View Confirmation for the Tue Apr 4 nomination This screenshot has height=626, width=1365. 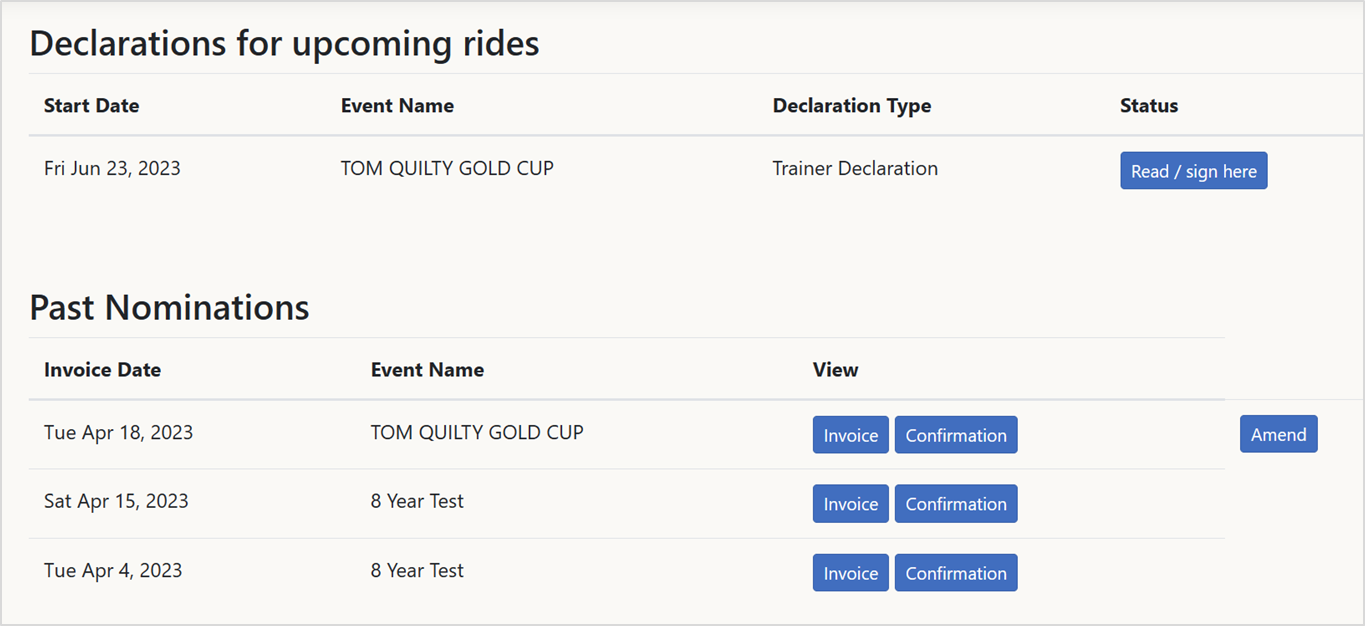956,573
